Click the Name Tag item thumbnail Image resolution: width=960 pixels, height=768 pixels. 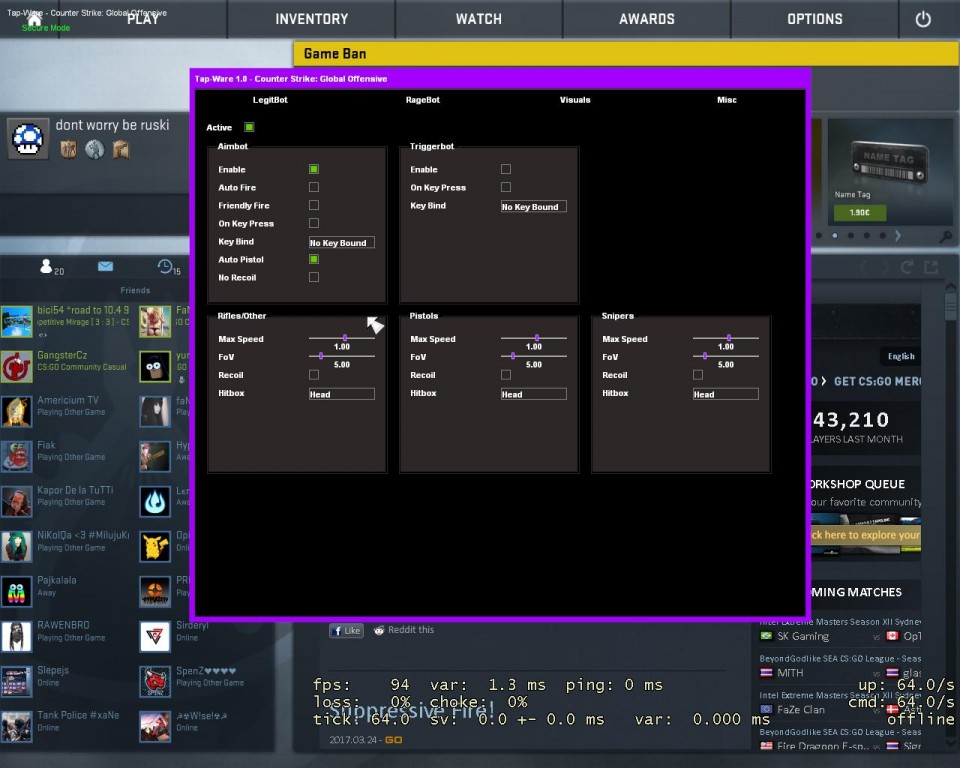pyautogui.click(x=890, y=162)
